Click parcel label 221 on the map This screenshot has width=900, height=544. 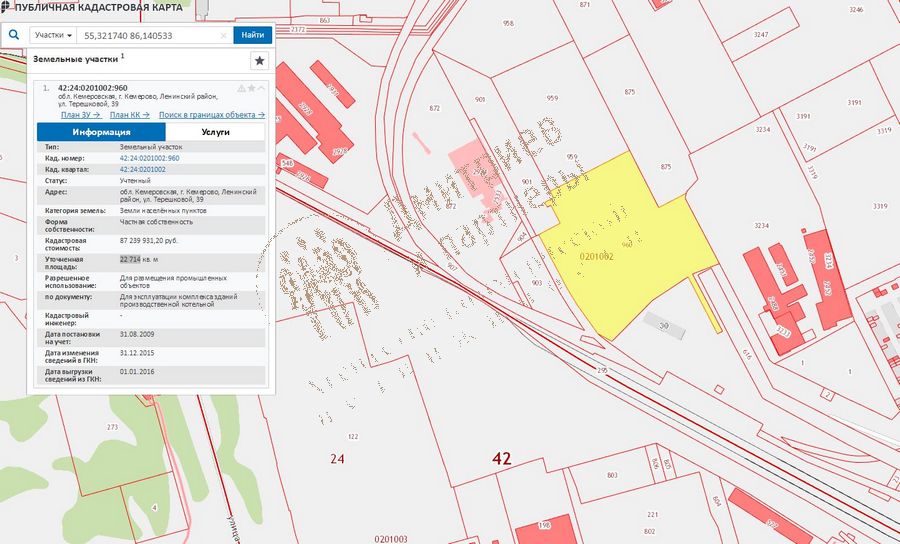click(653, 515)
